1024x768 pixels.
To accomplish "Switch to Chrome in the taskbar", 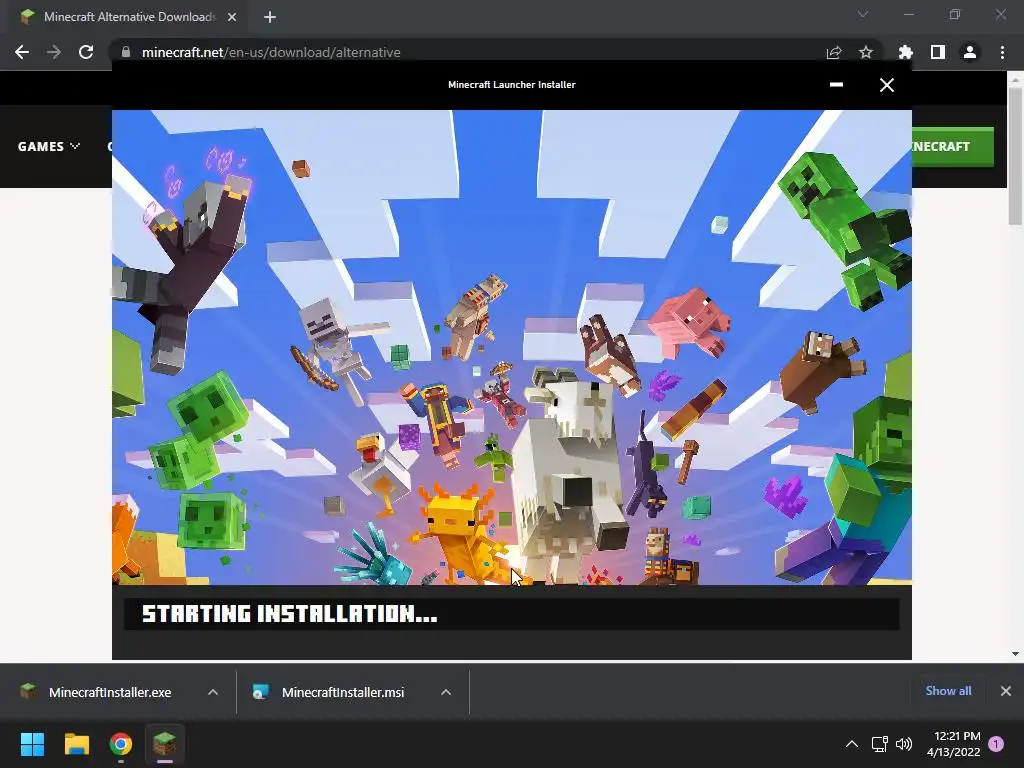I will (x=121, y=744).
